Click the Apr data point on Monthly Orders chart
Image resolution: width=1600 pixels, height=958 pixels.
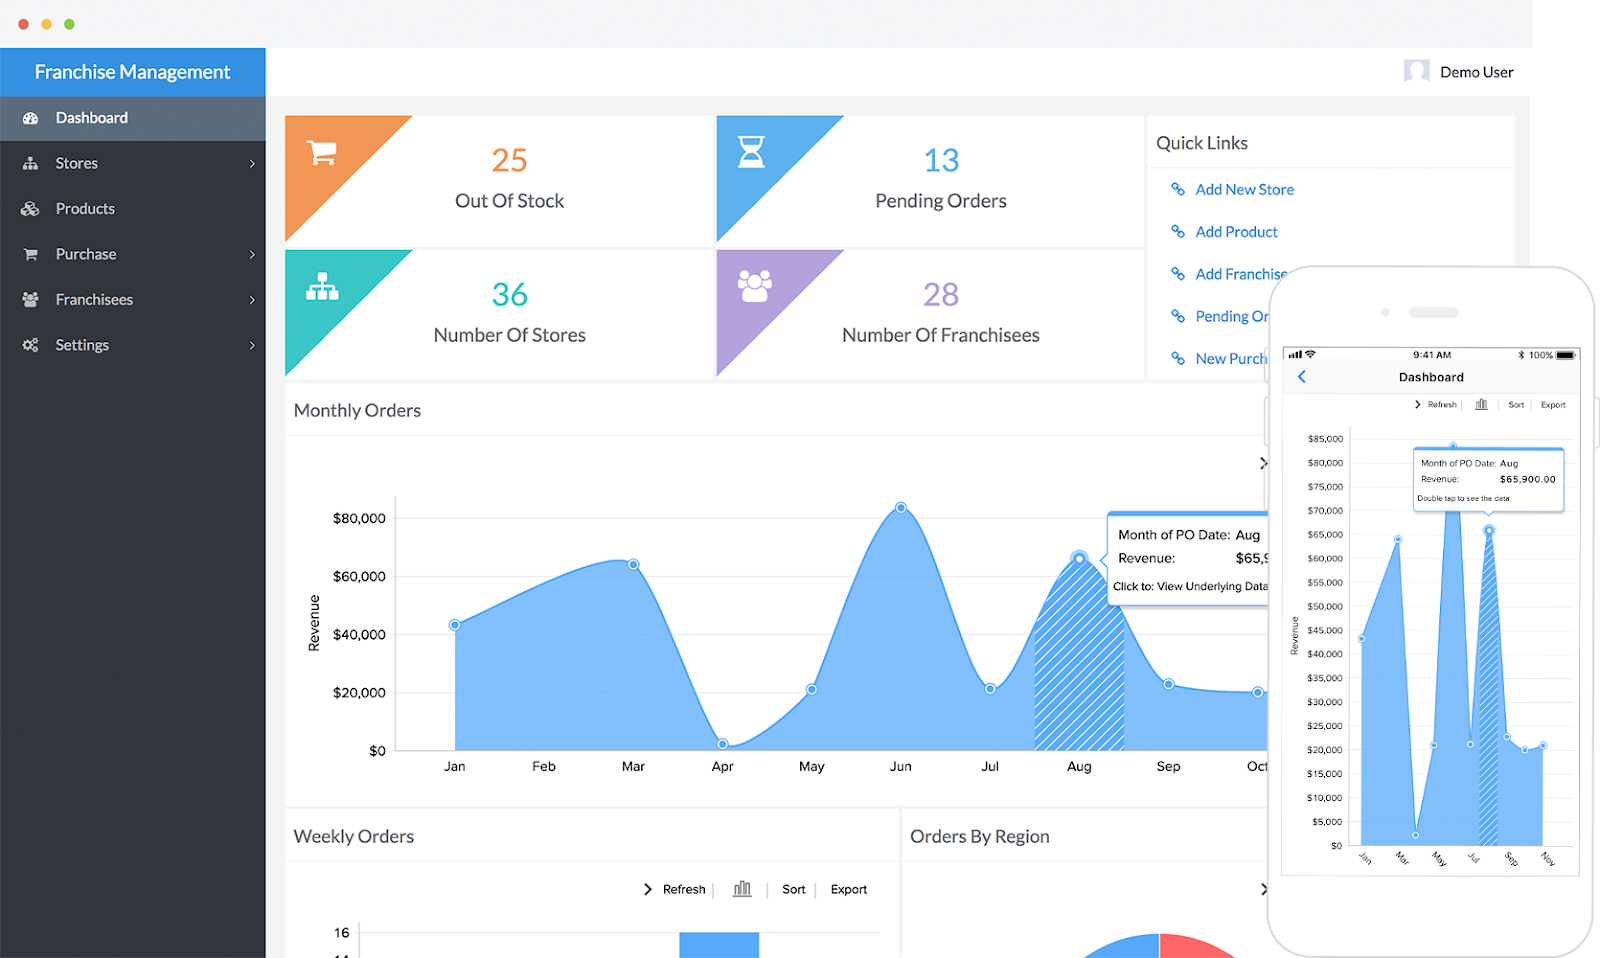[x=722, y=744]
